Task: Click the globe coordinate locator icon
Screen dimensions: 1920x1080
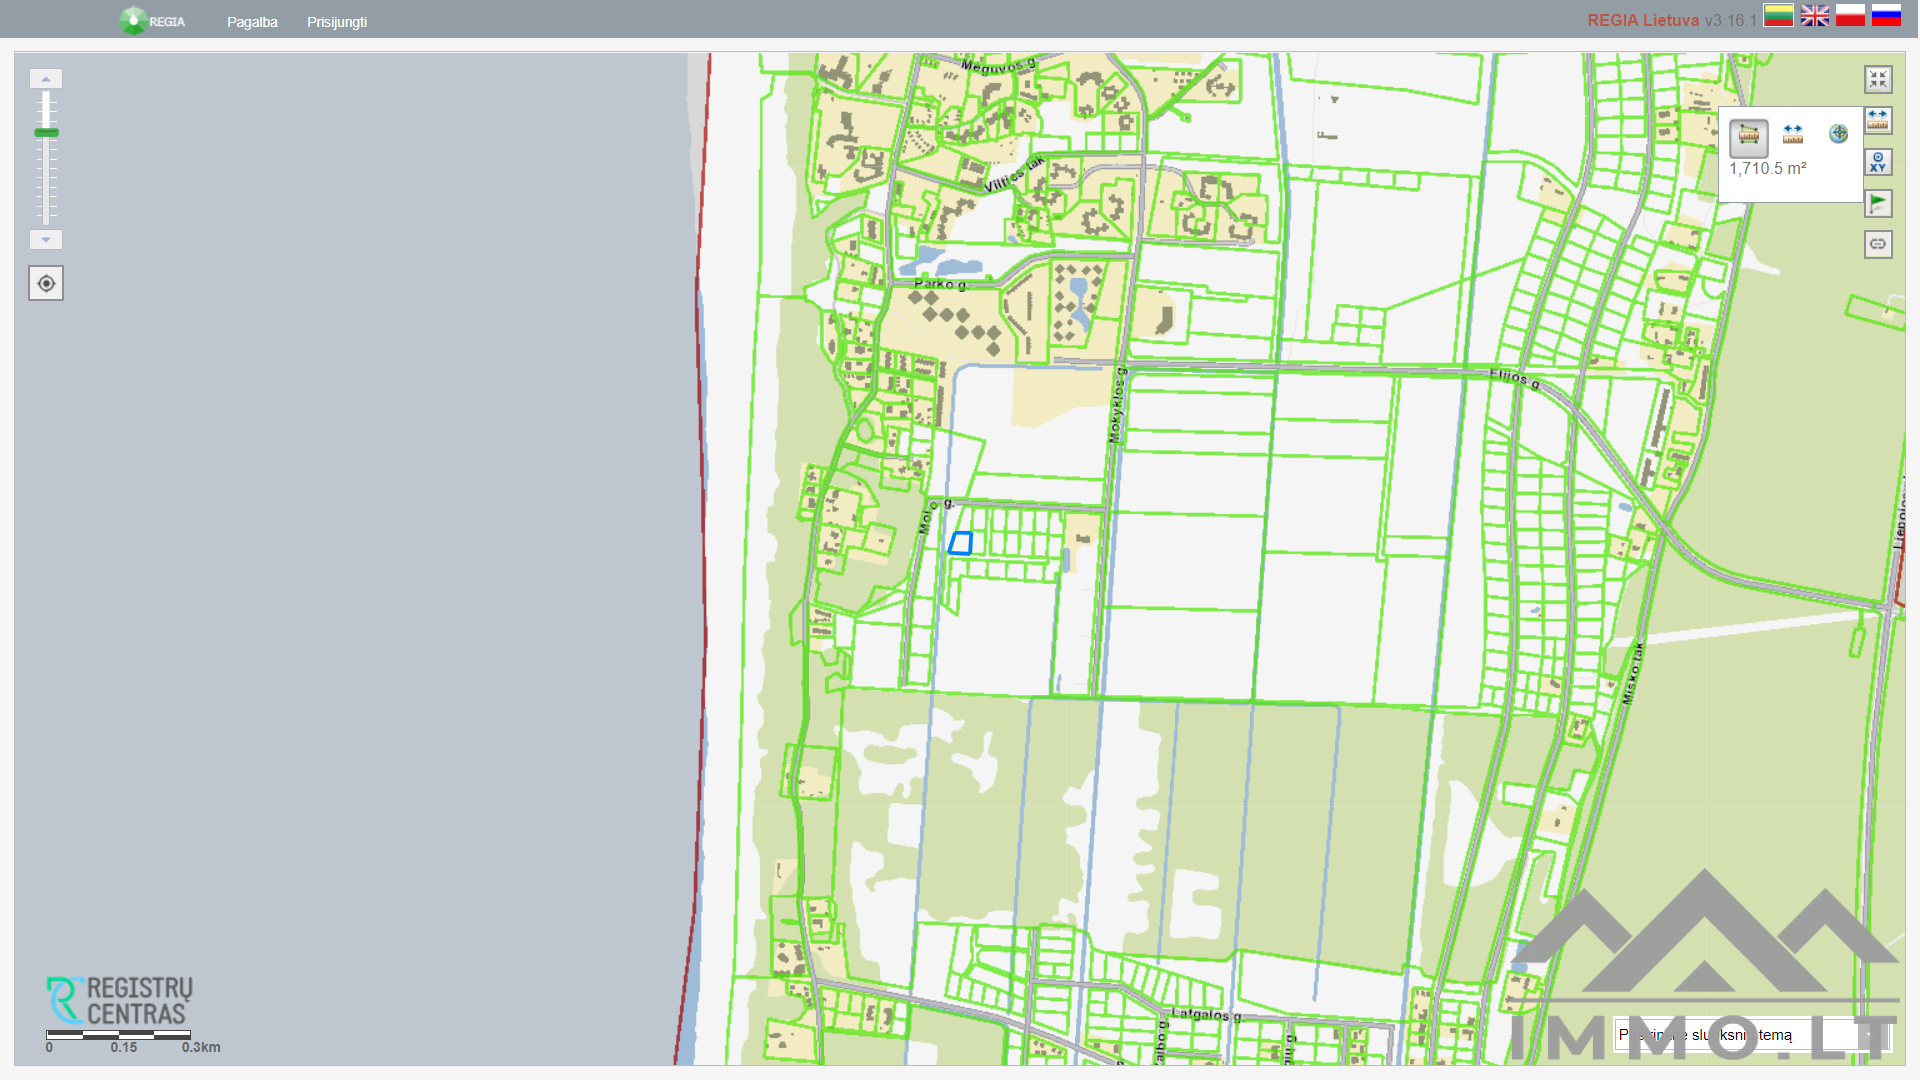Action: (1838, 134)
